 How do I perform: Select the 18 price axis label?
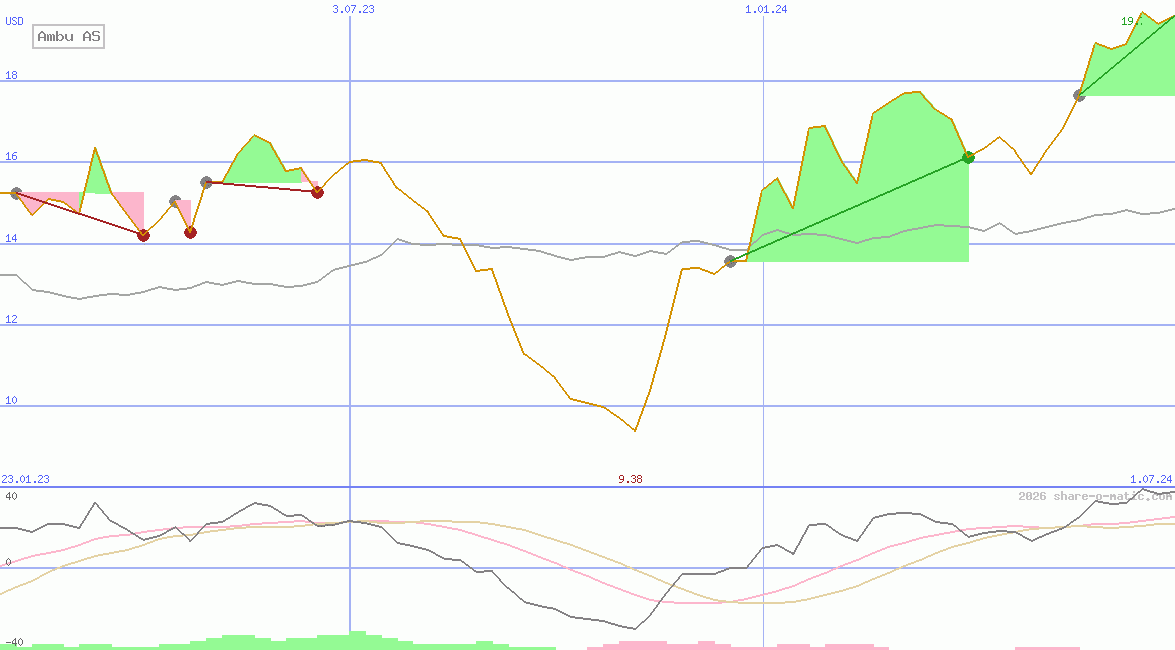[12, 75]
